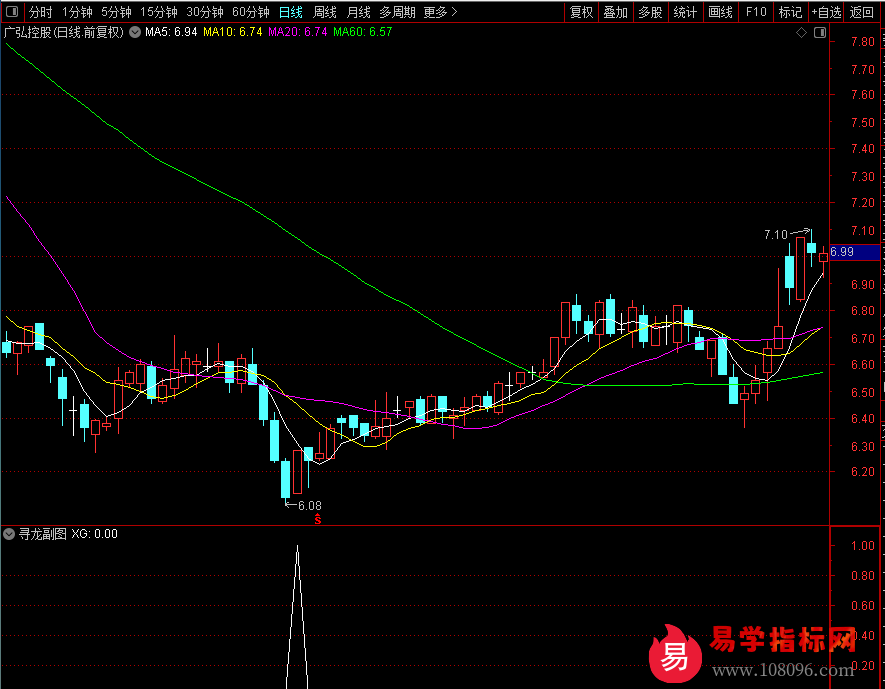
Task: Open dropdown next to 广弘控股 title
Action: click(x=135, y=32)
